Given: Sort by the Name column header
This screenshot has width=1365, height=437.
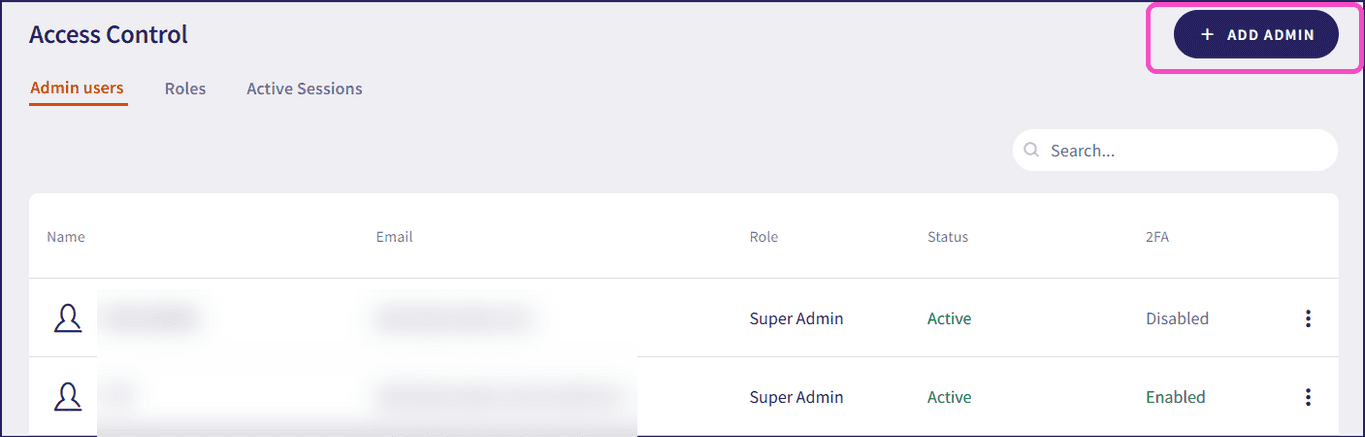Looking at the screenshot, I should click(x=66, y=237).
